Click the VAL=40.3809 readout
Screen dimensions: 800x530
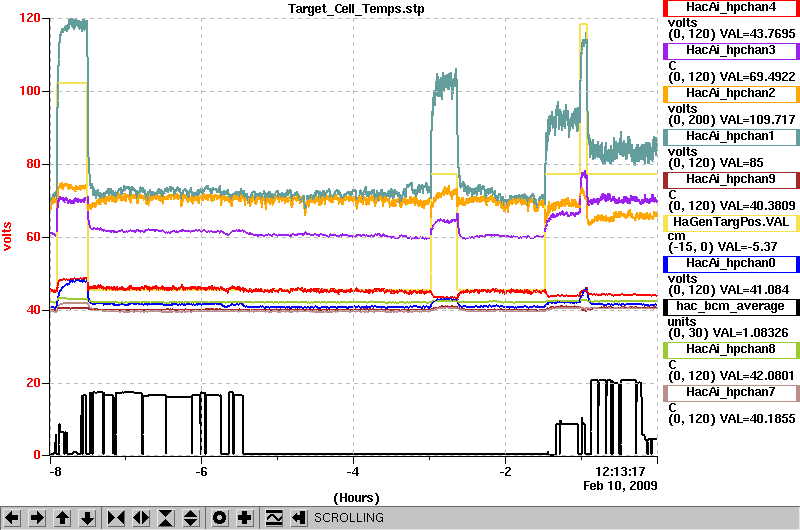click(x=757, y=206)
